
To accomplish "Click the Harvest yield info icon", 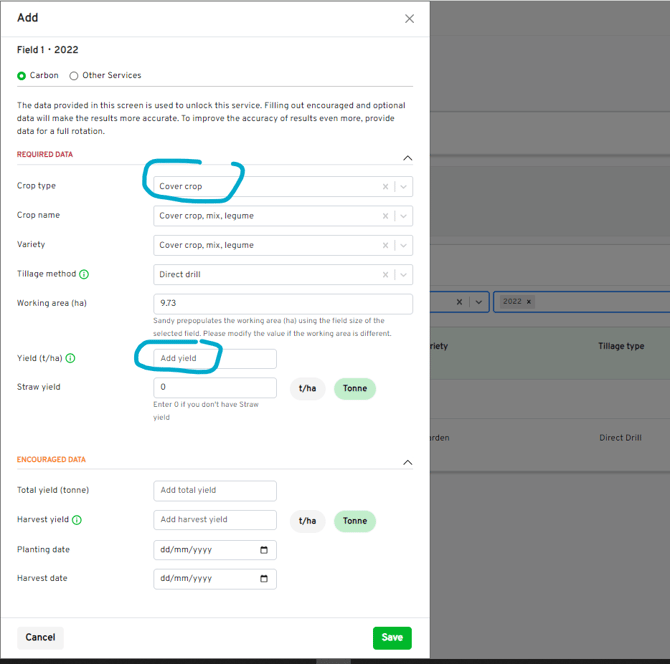I will click(77, 520).
